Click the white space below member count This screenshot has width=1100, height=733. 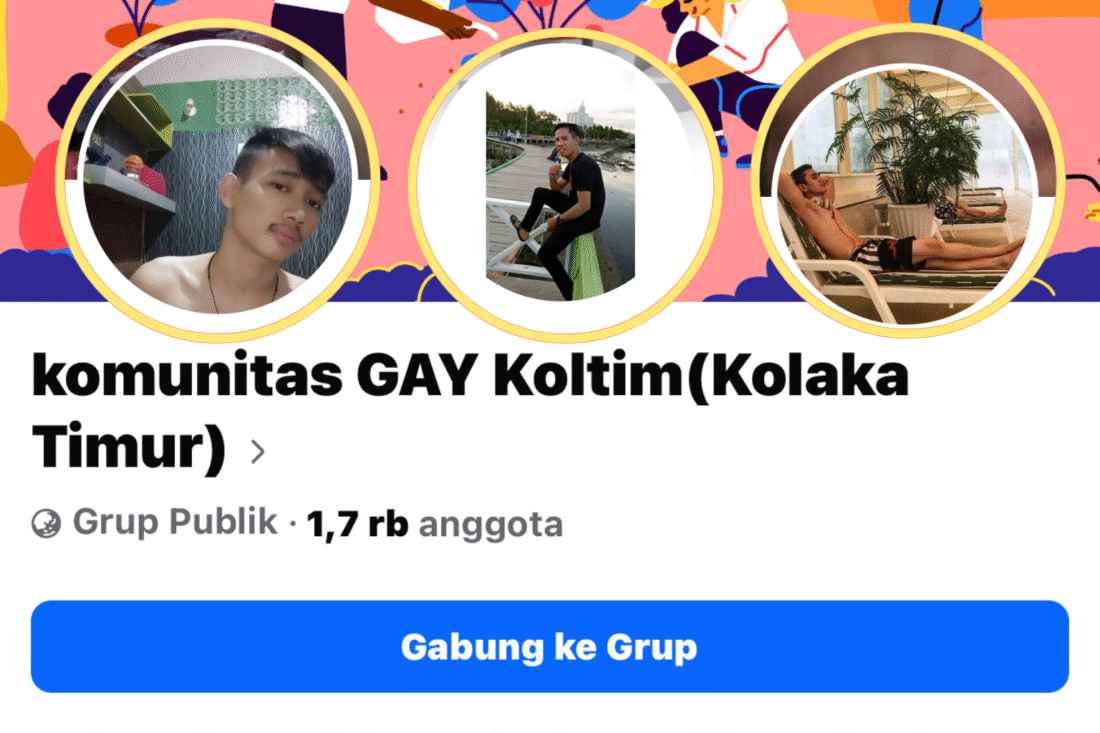[x=549, y=572]
